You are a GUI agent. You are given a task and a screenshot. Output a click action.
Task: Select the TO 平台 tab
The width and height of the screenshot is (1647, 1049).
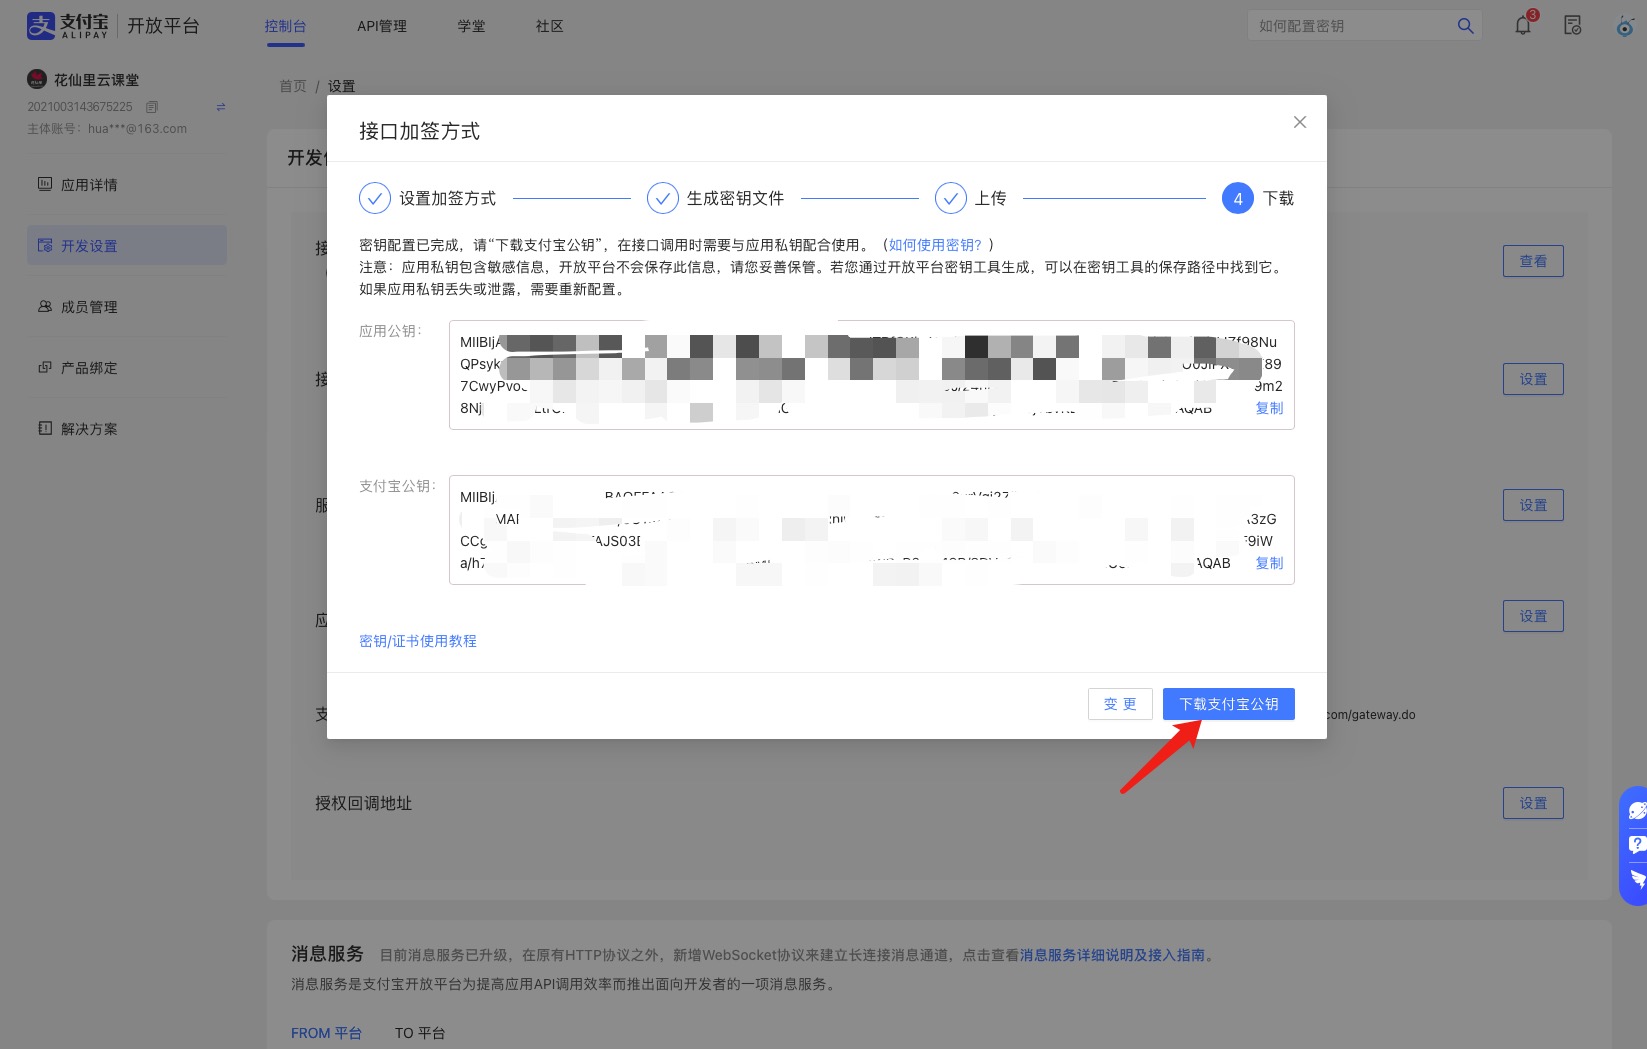pos(420,1033)
